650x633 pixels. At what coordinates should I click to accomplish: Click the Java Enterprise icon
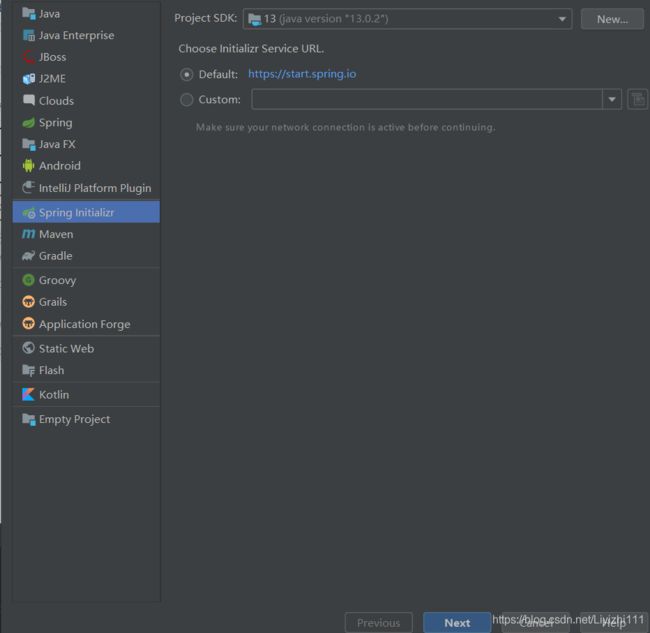click(x=29, y=36)
